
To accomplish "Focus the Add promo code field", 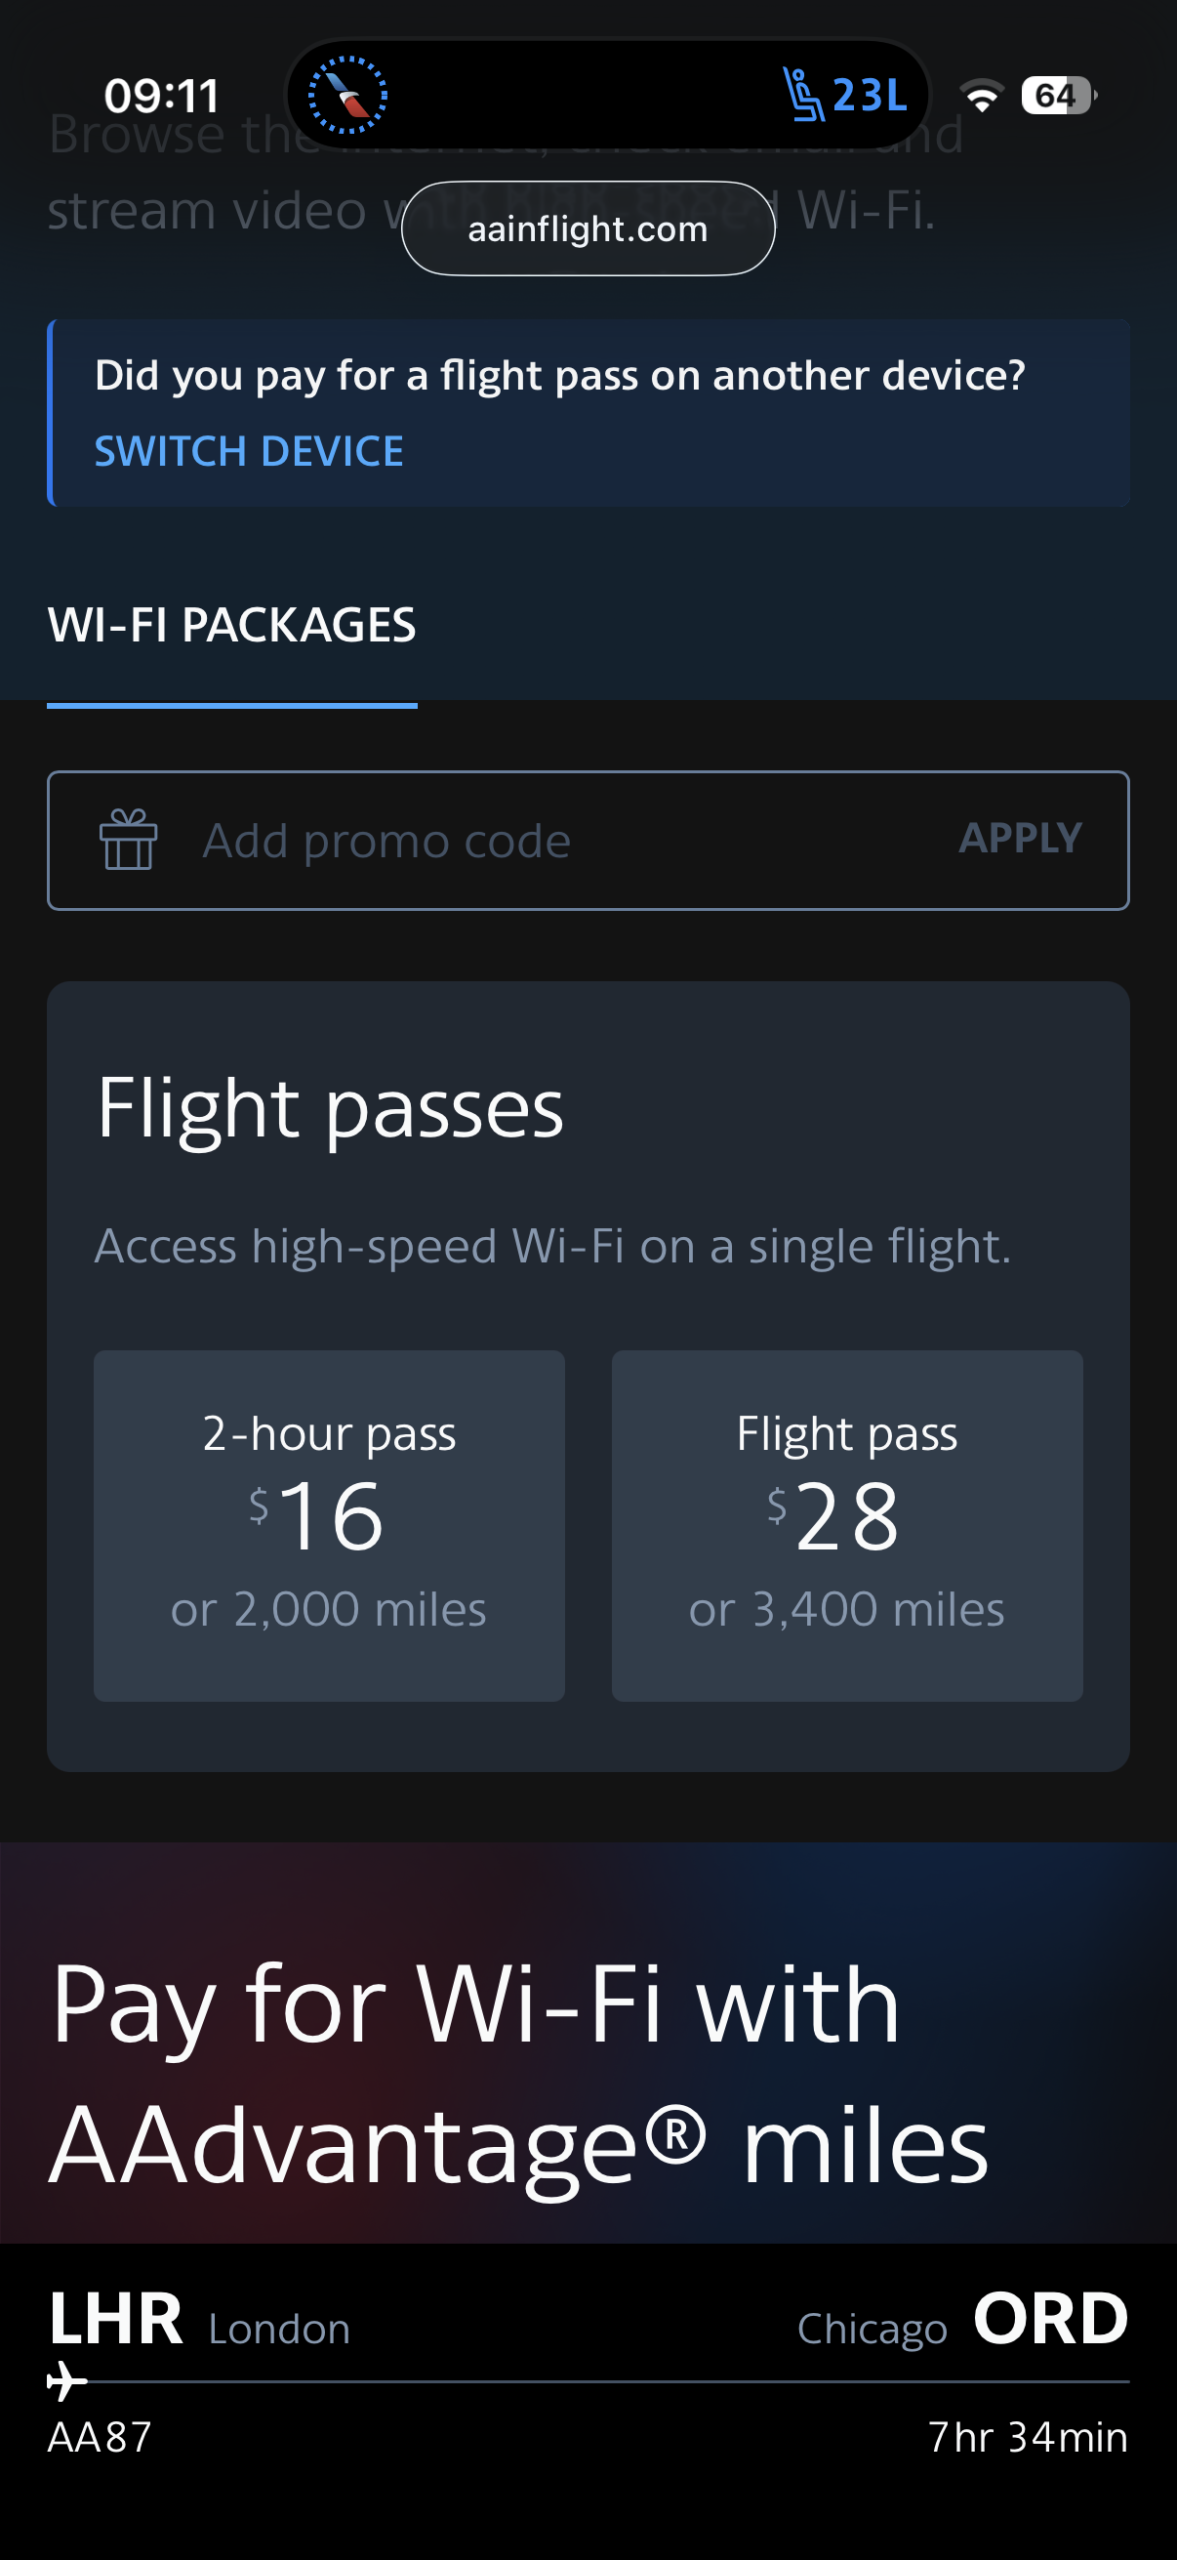I will [560, 841].
